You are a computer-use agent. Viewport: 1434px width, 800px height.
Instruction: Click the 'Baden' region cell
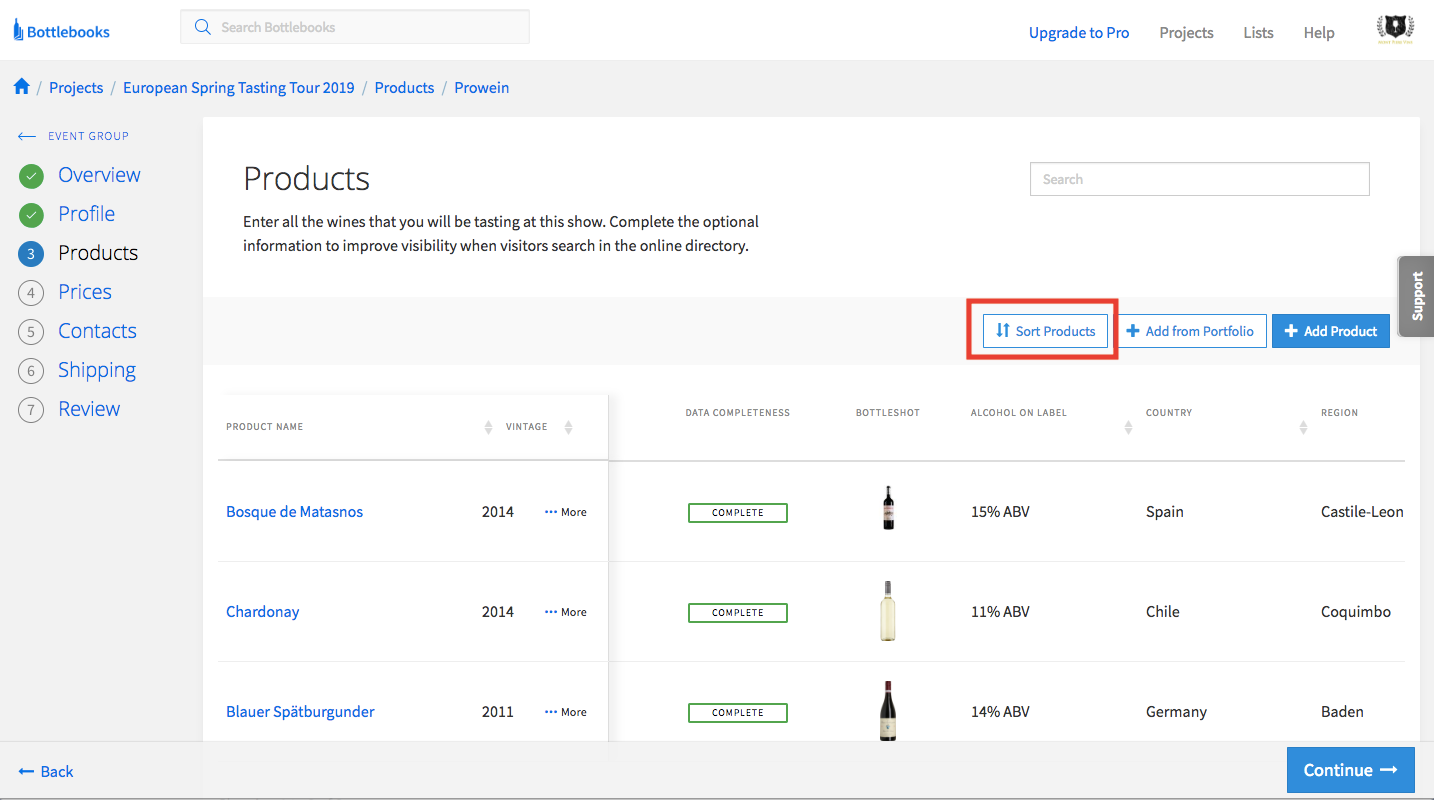click(1342, 712)
